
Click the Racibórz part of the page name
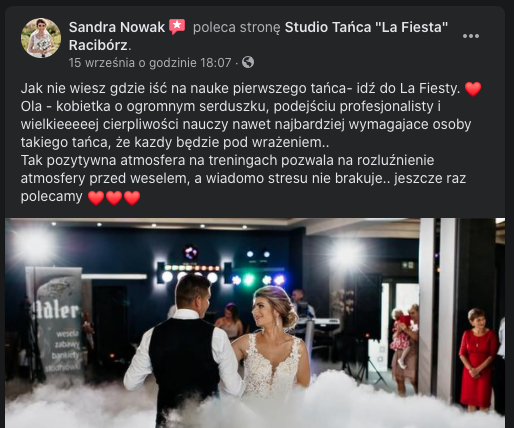pos(98,45)
